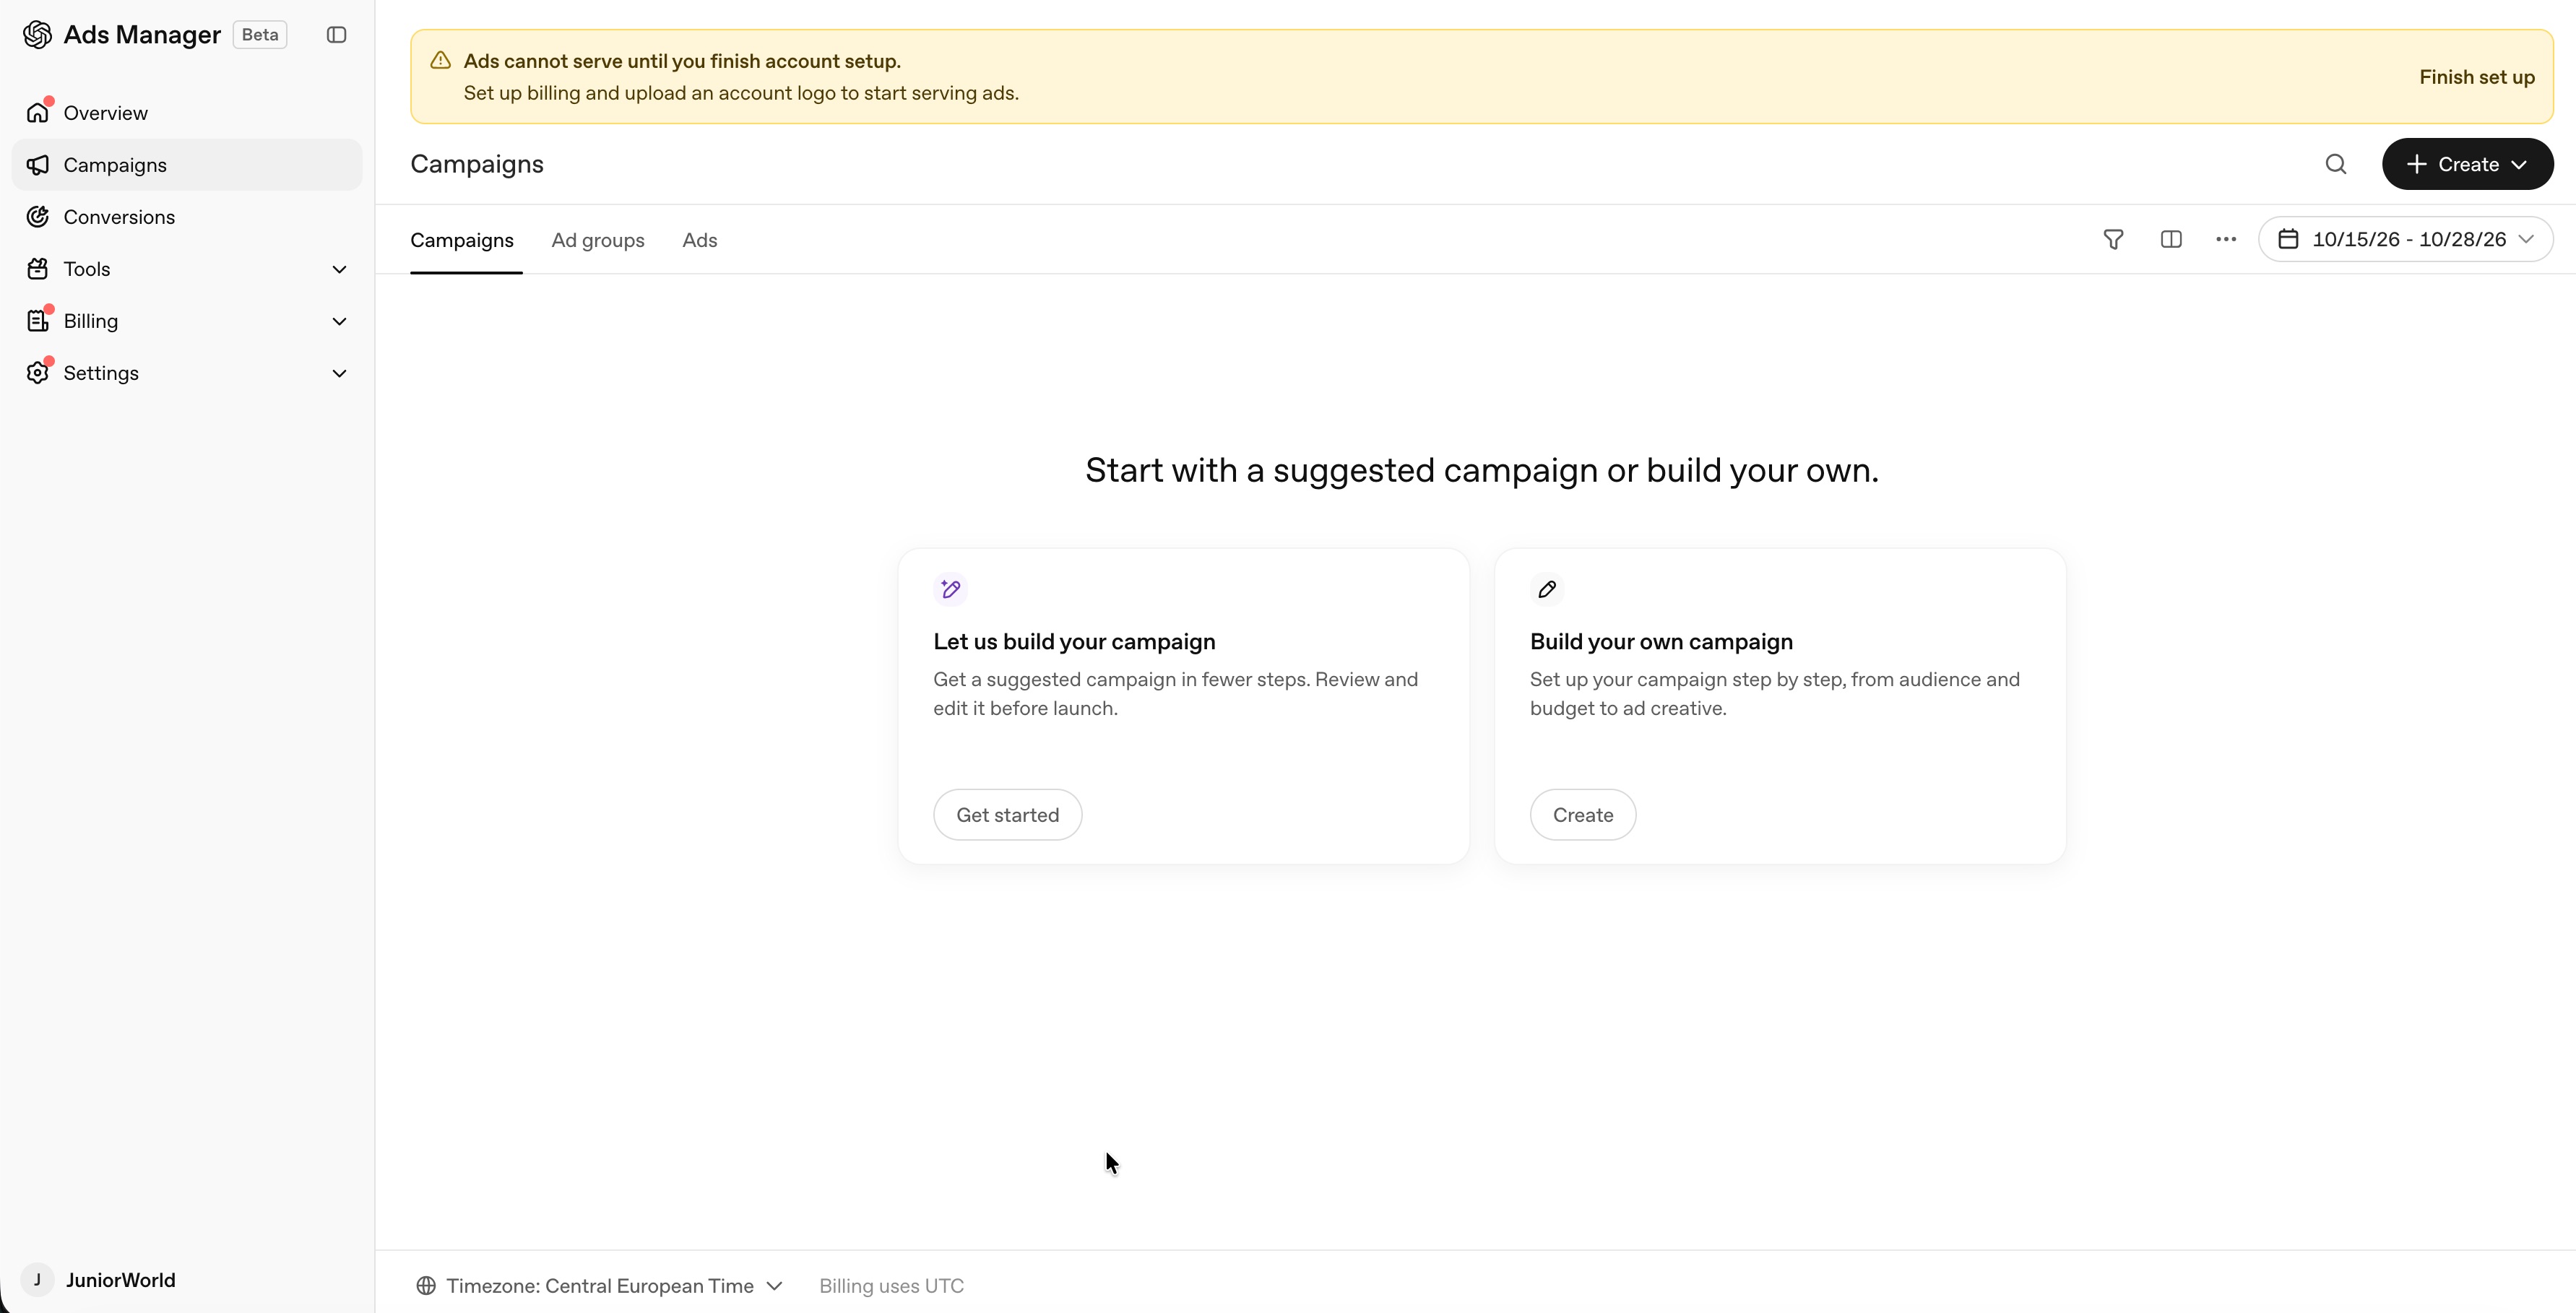Click the Beta badge label
The image size is (2576, 1313).
(x=260, y=35)
